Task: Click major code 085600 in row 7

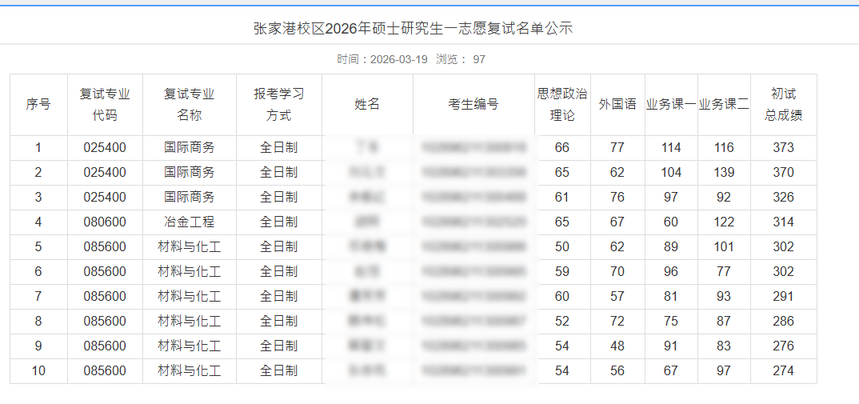Action: point(105,296)
